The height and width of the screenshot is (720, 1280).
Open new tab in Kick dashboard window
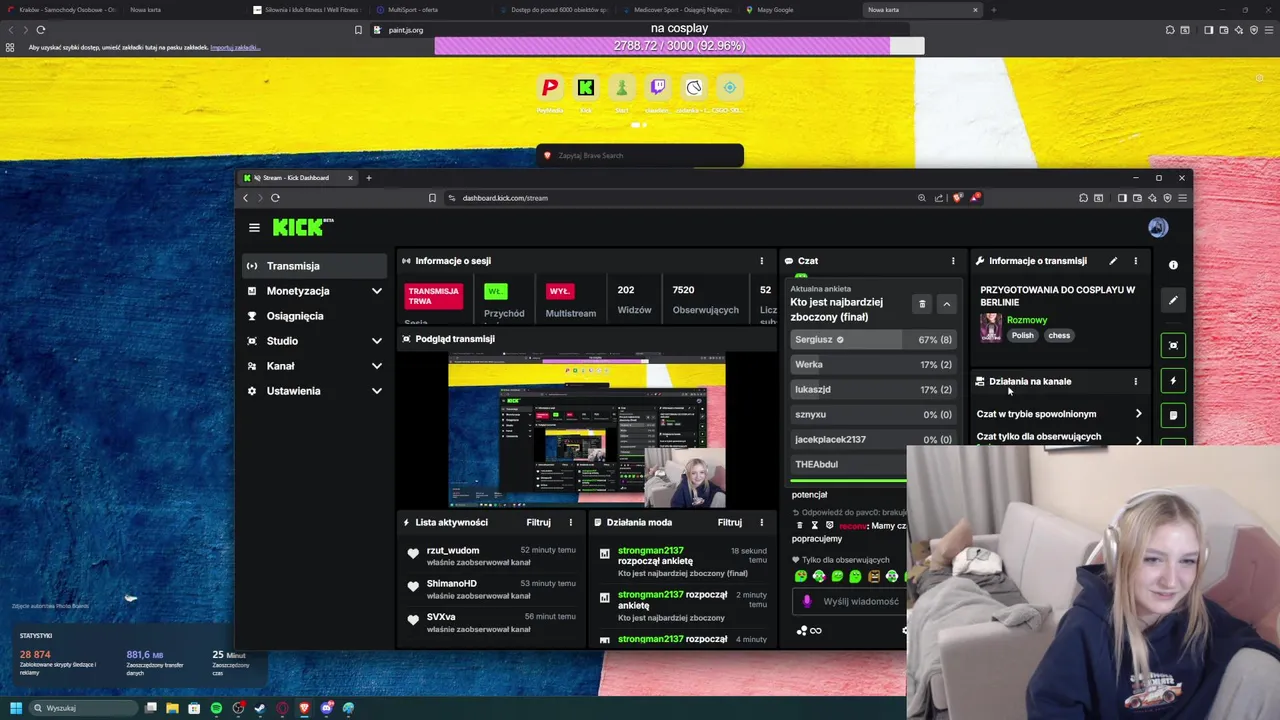(369, 178)
